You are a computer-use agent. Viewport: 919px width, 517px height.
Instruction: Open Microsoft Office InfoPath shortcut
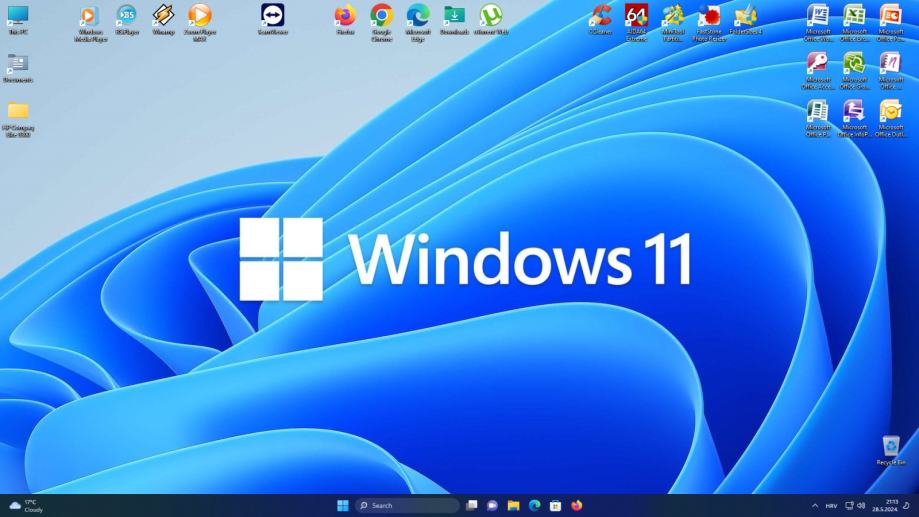tap(855, 119)
